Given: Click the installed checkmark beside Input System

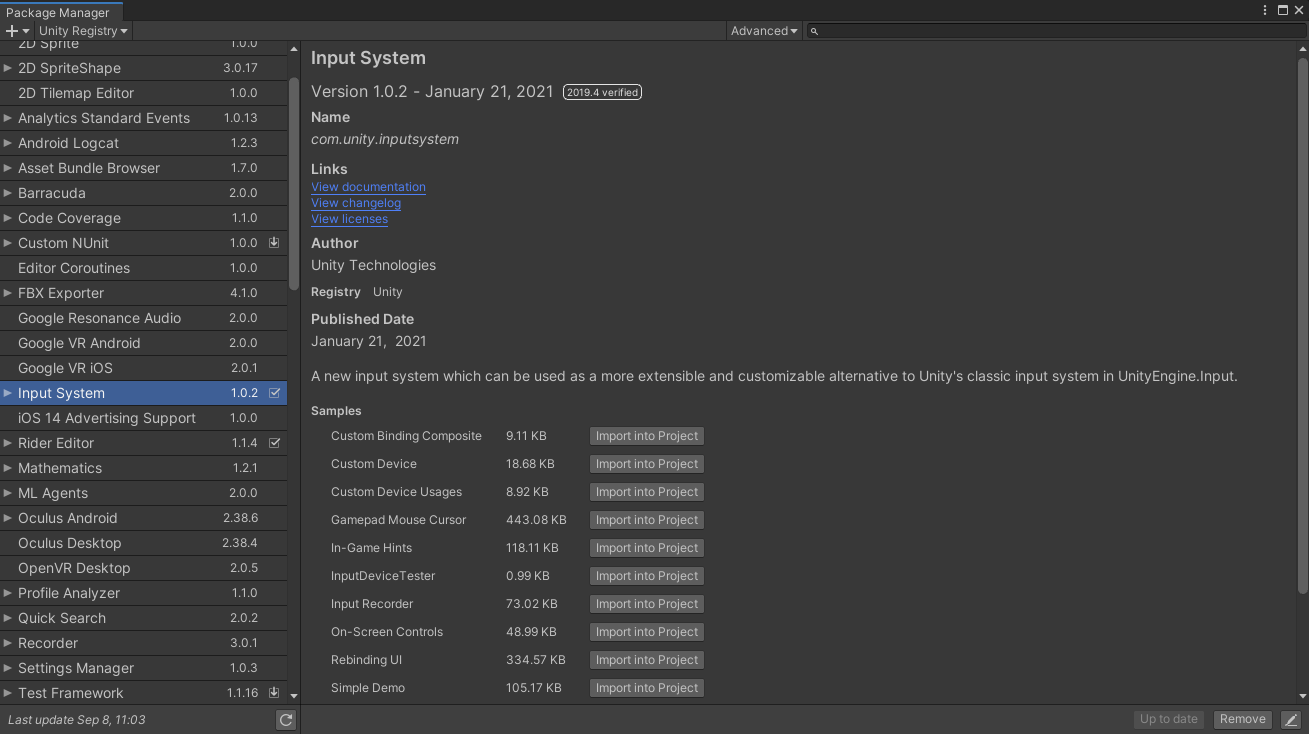Looking at the screenshot, I should [x=274, y=393].
